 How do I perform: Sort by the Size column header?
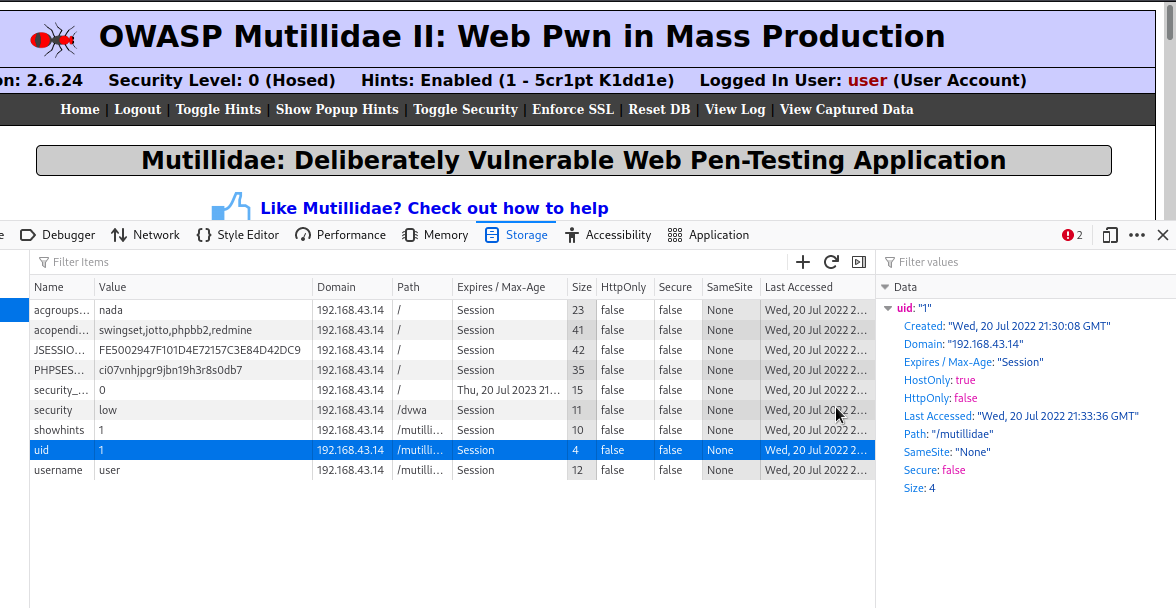click(581, 287)
